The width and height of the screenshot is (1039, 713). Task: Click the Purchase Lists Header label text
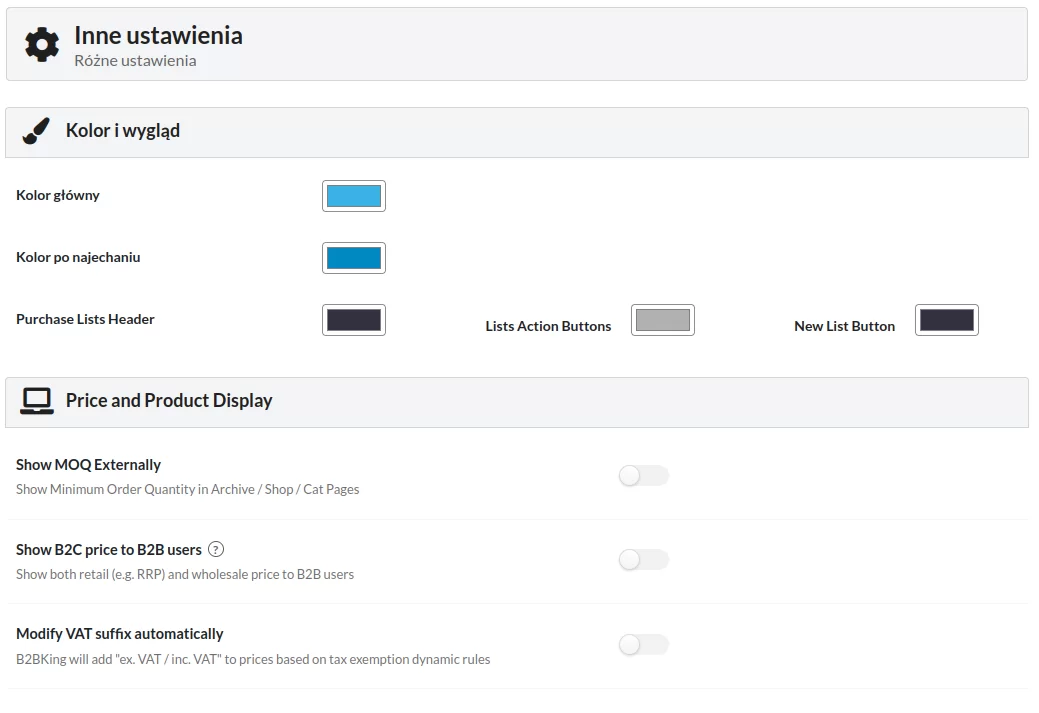pyautogui.click(x=85, y=320)
